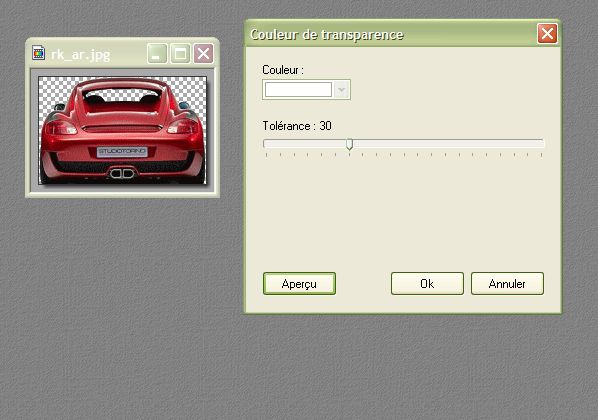Click the STUDIOTORINO license plate in image
The image size is (598, 420).
[x=122, y=152]
